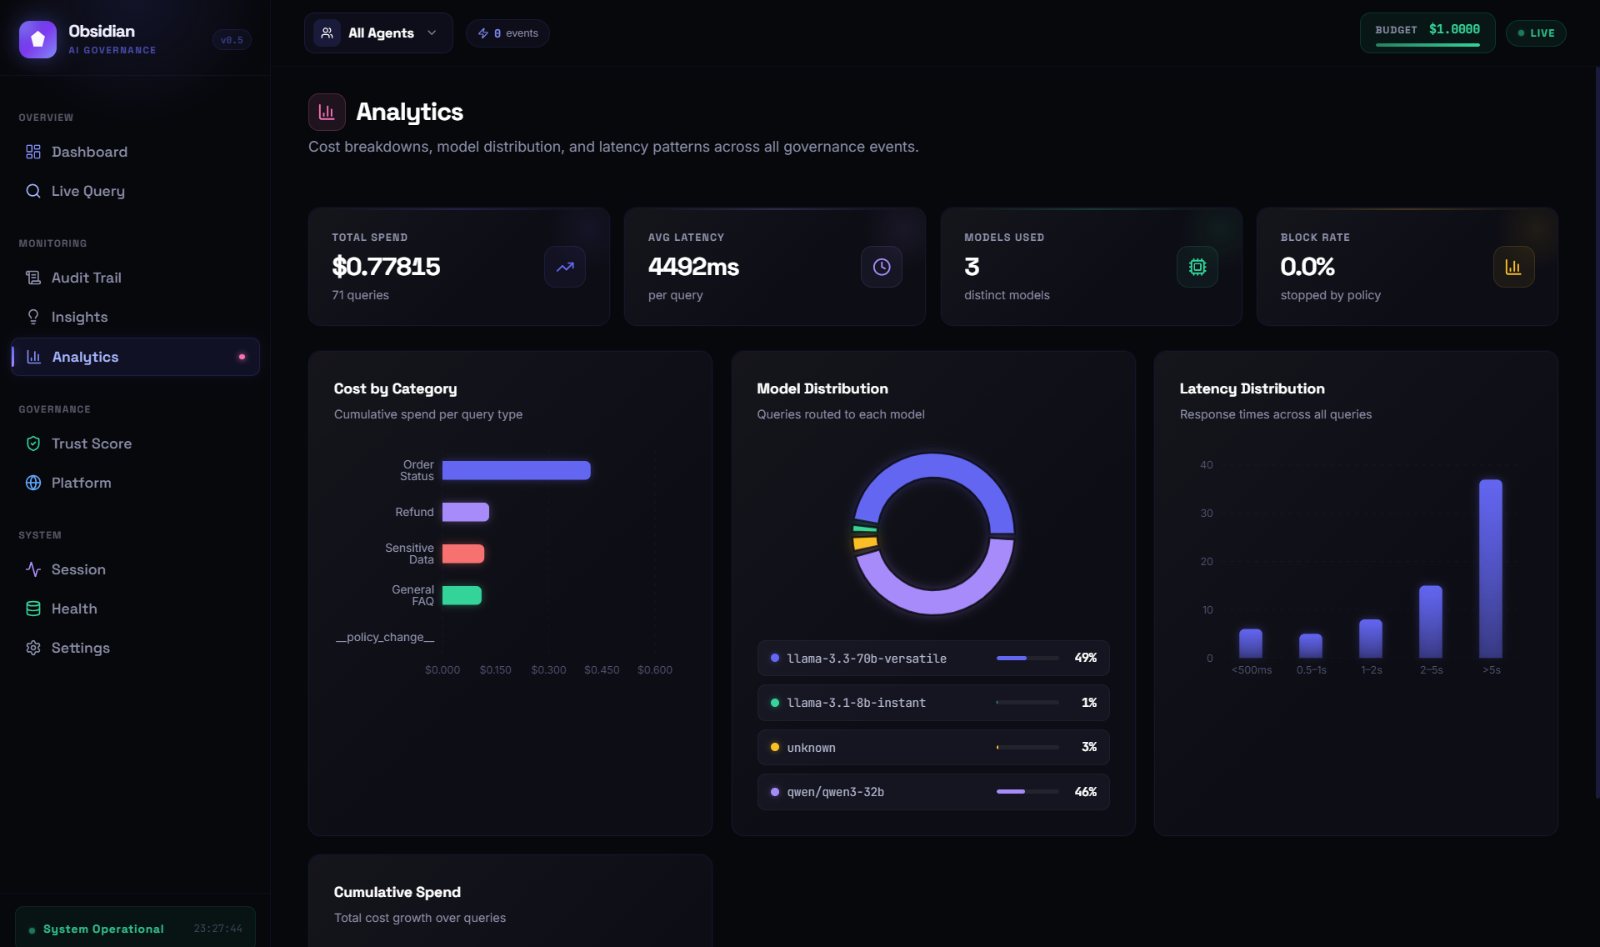Click the purple llama-3.3-70b legend dot
Screen dimensions: 1600x947
775,658
